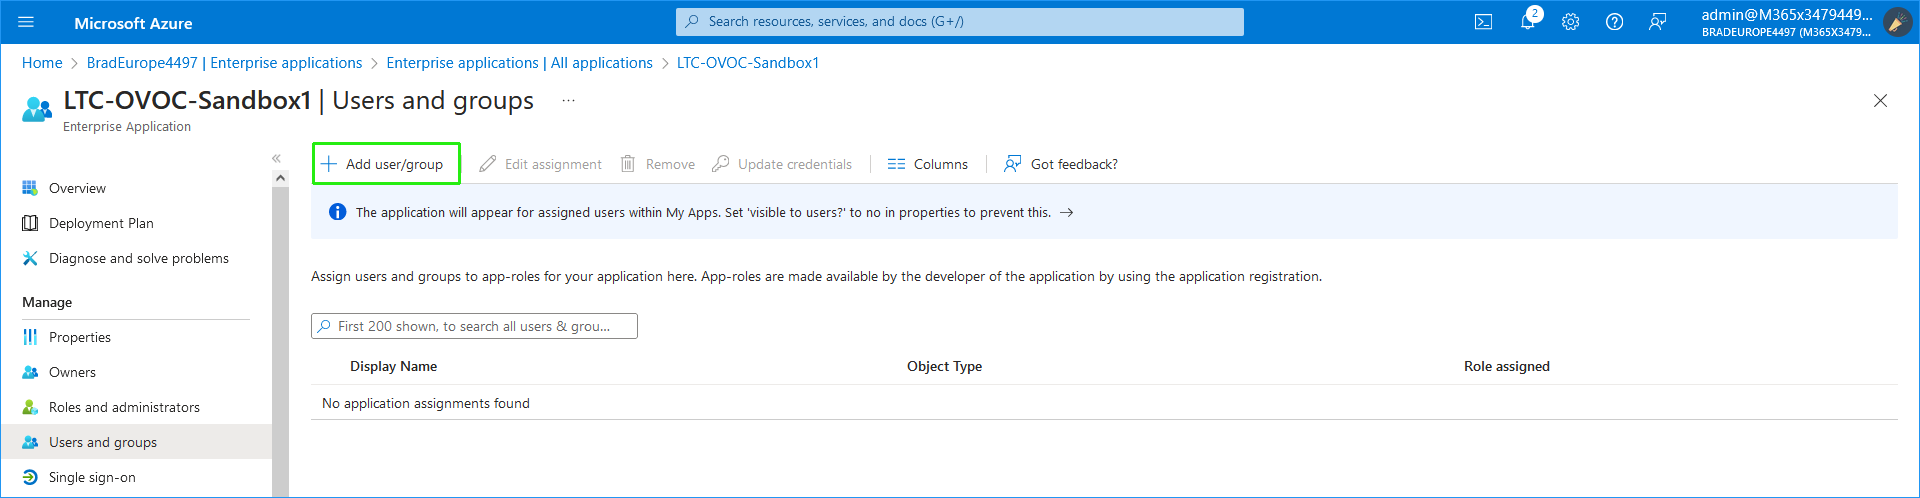The image size is (1920, 498).
Task: Open the notifications bell
Action: [1528, 22]
